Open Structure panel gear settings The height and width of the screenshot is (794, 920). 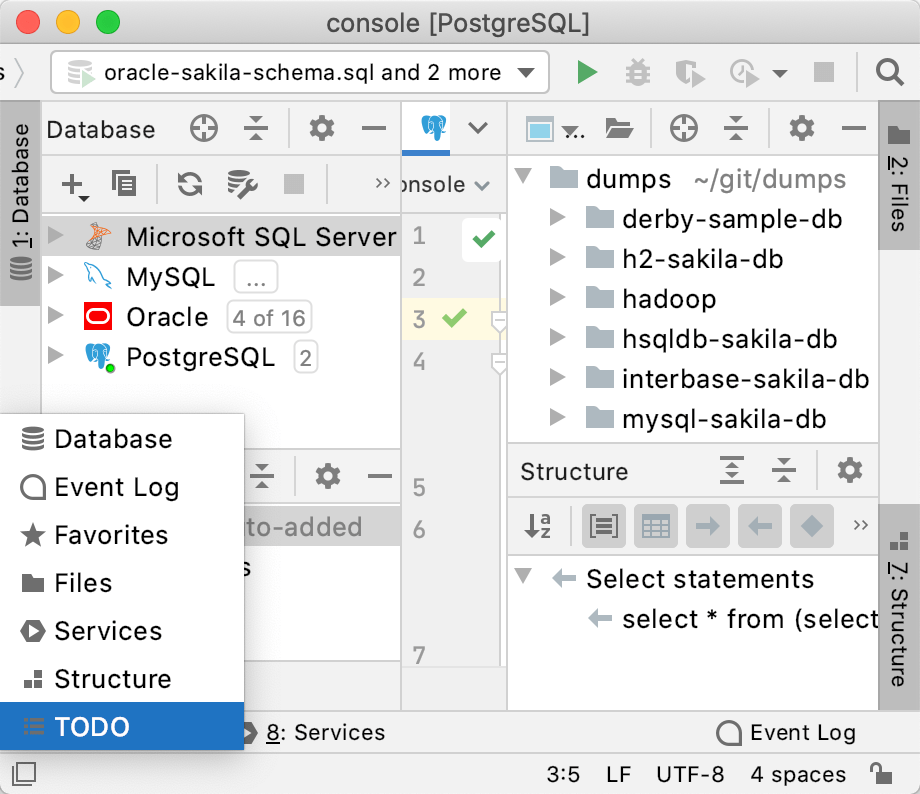[x=850, y=470]
